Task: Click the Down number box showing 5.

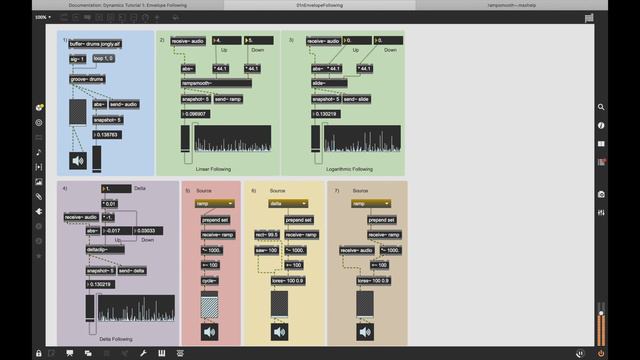Action: click(x=259, y=40)
